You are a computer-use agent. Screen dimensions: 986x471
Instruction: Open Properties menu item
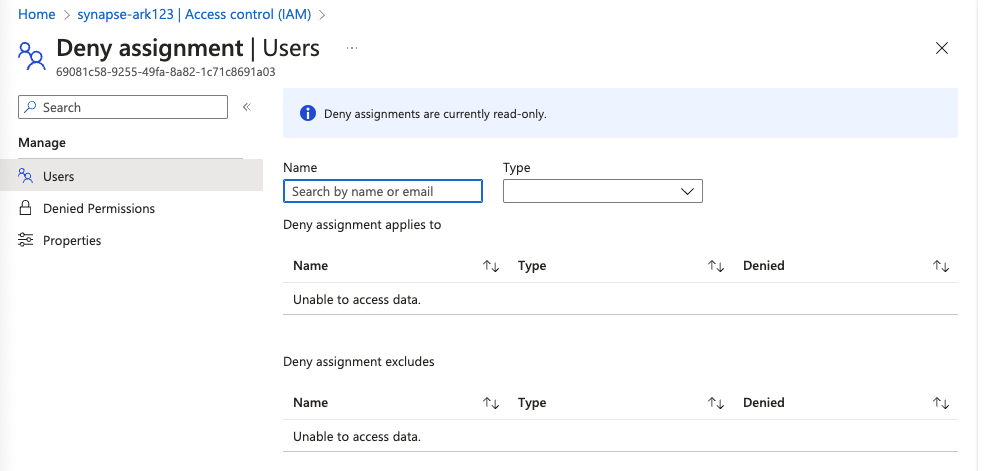[x=72, y=240]
